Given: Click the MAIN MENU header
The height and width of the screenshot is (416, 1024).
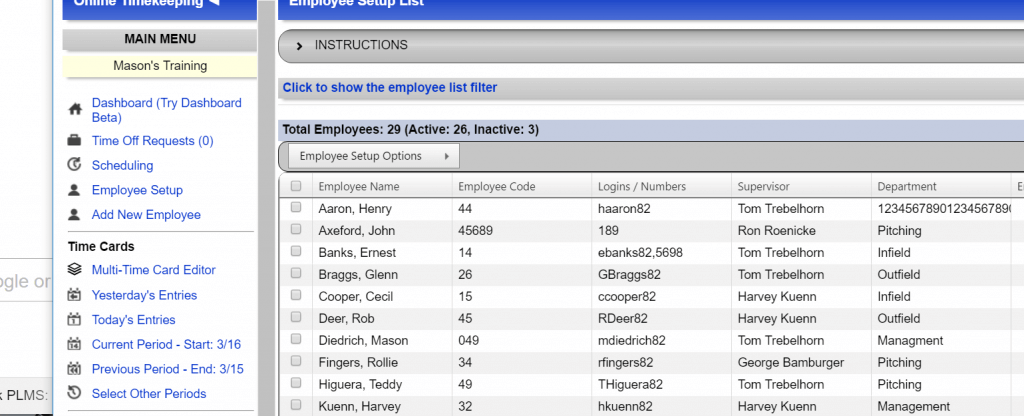Looking at the screenshot, I should click(160, 39).
